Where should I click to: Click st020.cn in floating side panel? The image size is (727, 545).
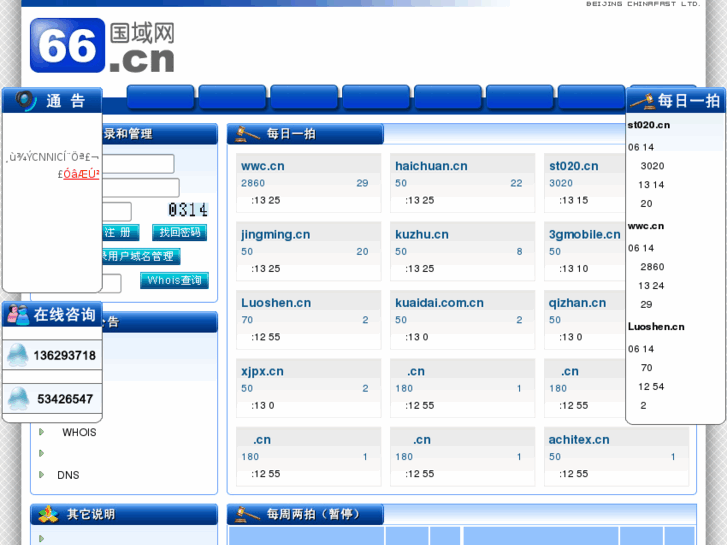click(649, 125)
